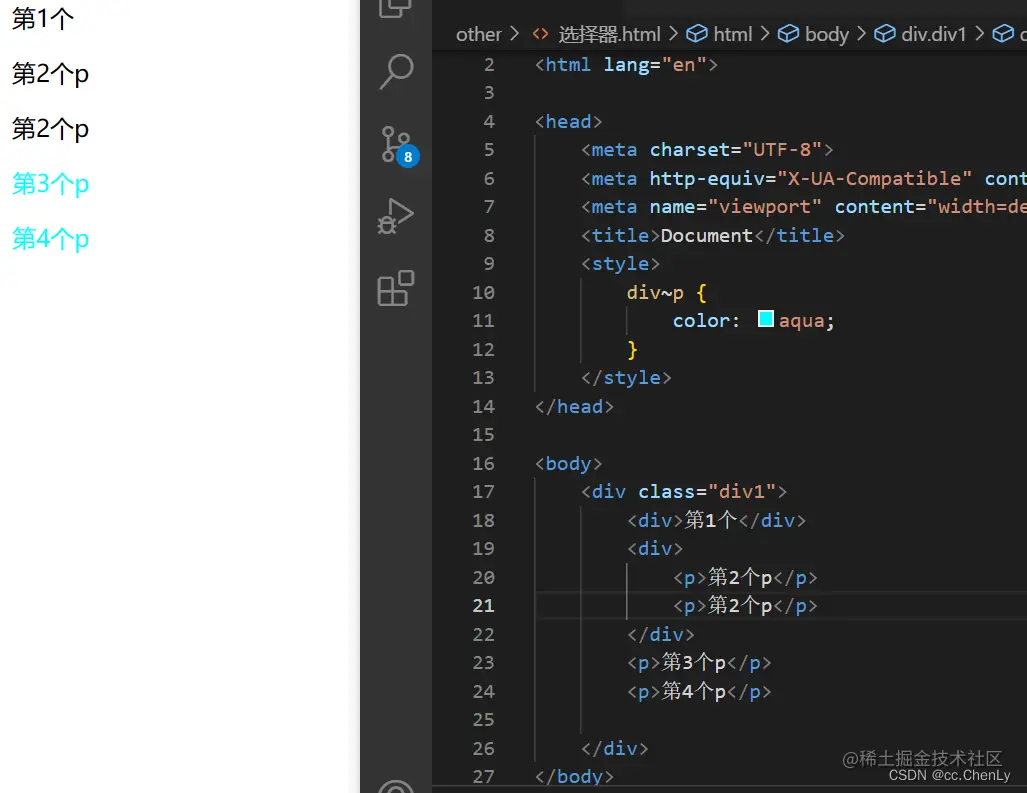Open the Explorer view in activity bar
Screen dimensions: 1027x793
coord(396,8)
